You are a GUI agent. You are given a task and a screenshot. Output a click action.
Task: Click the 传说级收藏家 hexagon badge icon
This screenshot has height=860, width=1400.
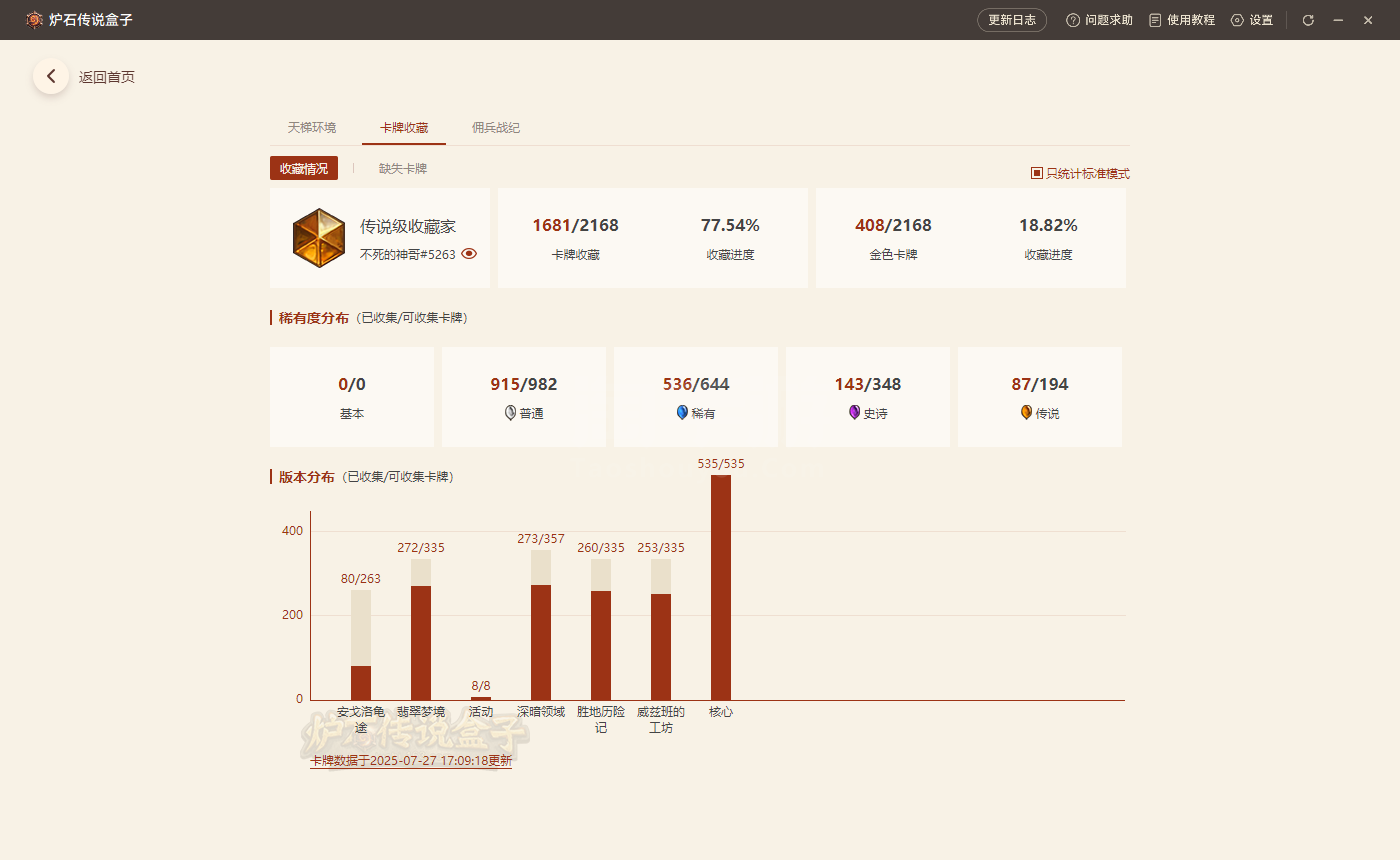pos(319,238)
